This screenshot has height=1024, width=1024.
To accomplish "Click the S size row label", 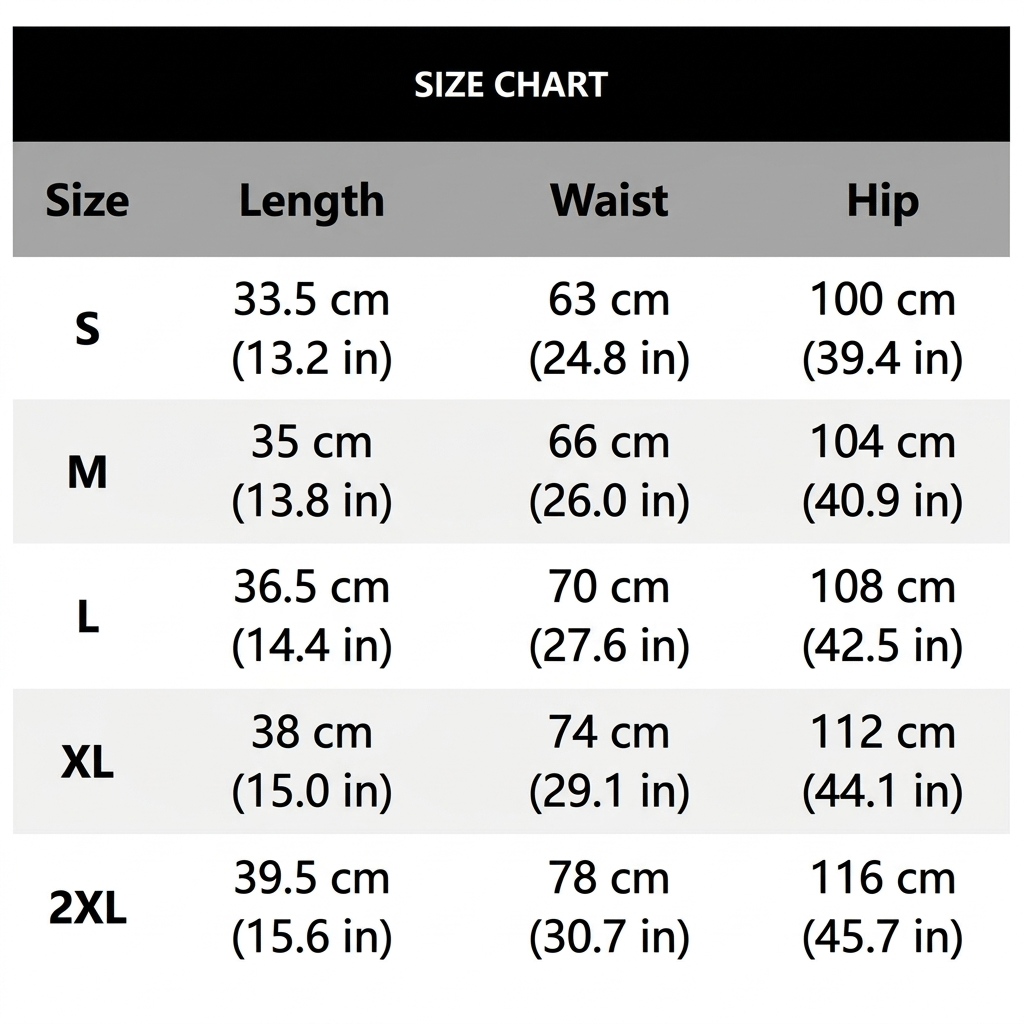I will 88,328.
